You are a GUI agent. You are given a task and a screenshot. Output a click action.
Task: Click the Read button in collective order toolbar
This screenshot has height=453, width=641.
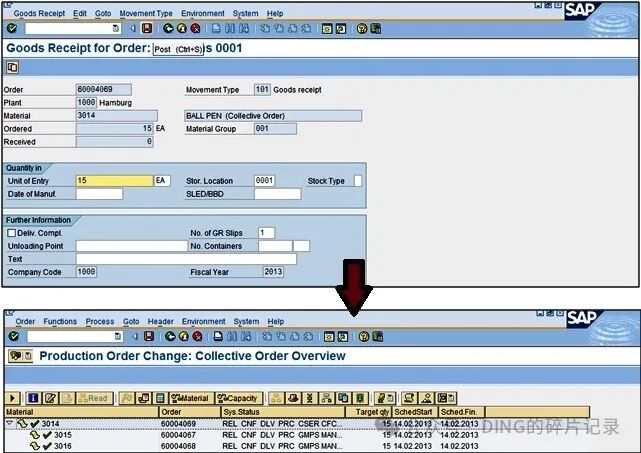coord(94,398)
